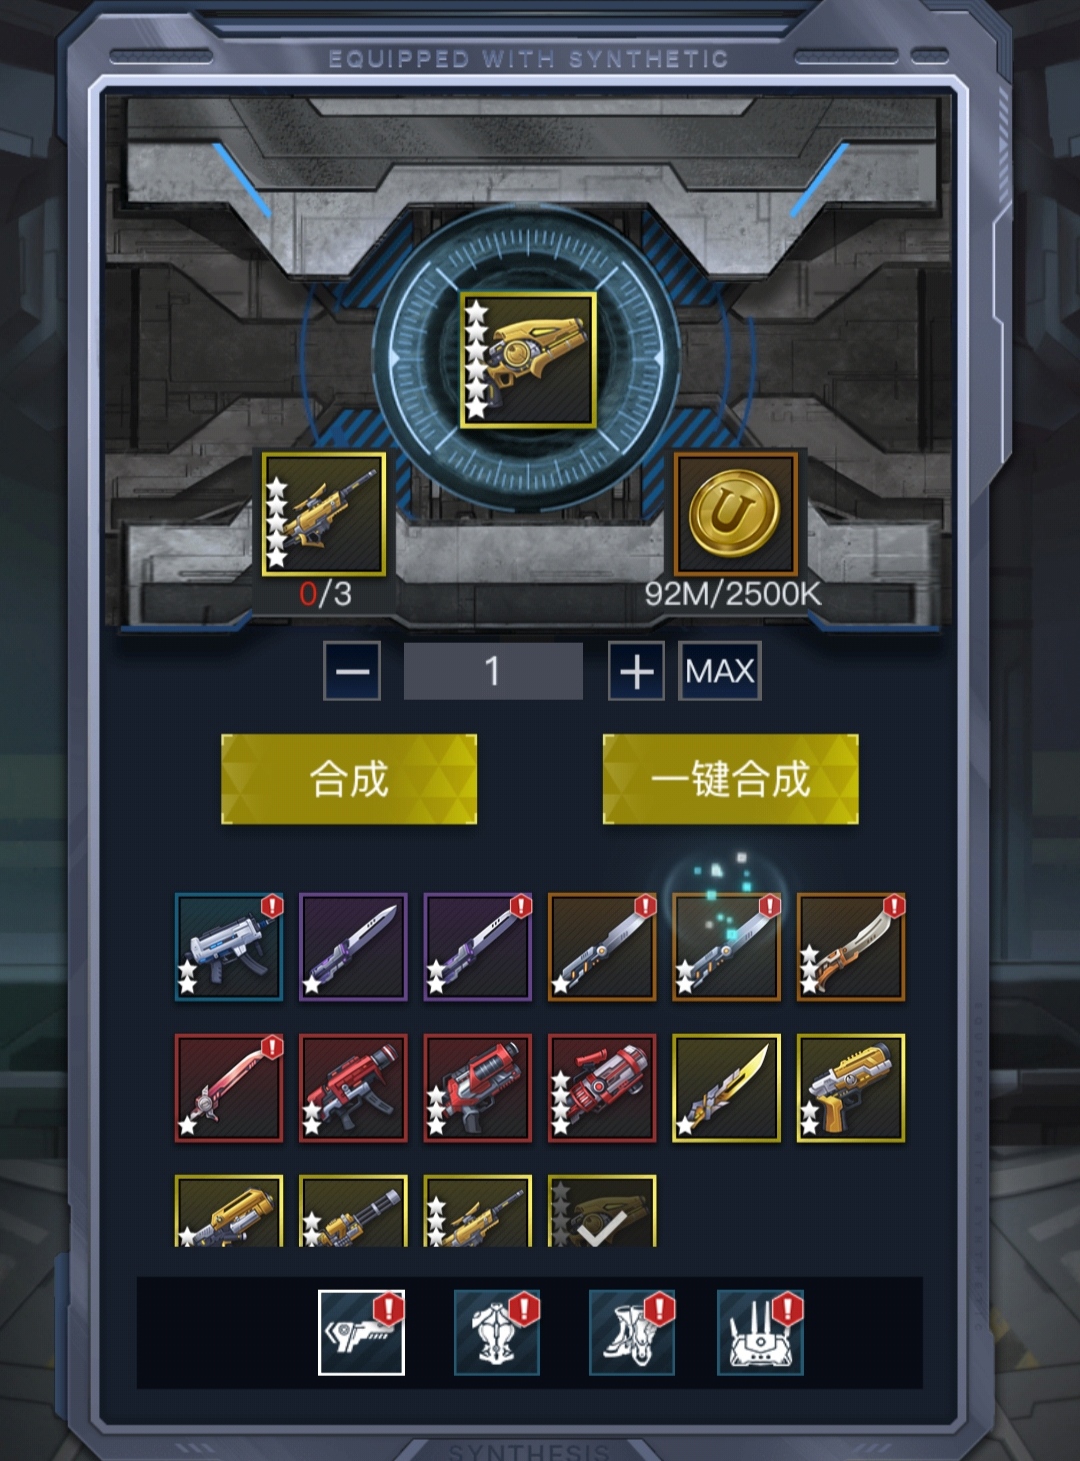Increase quantity with the plus button
Image resolution: width=1080 pixels, height=1461 pixels.
pyautogui.click(x=637, y=671)
